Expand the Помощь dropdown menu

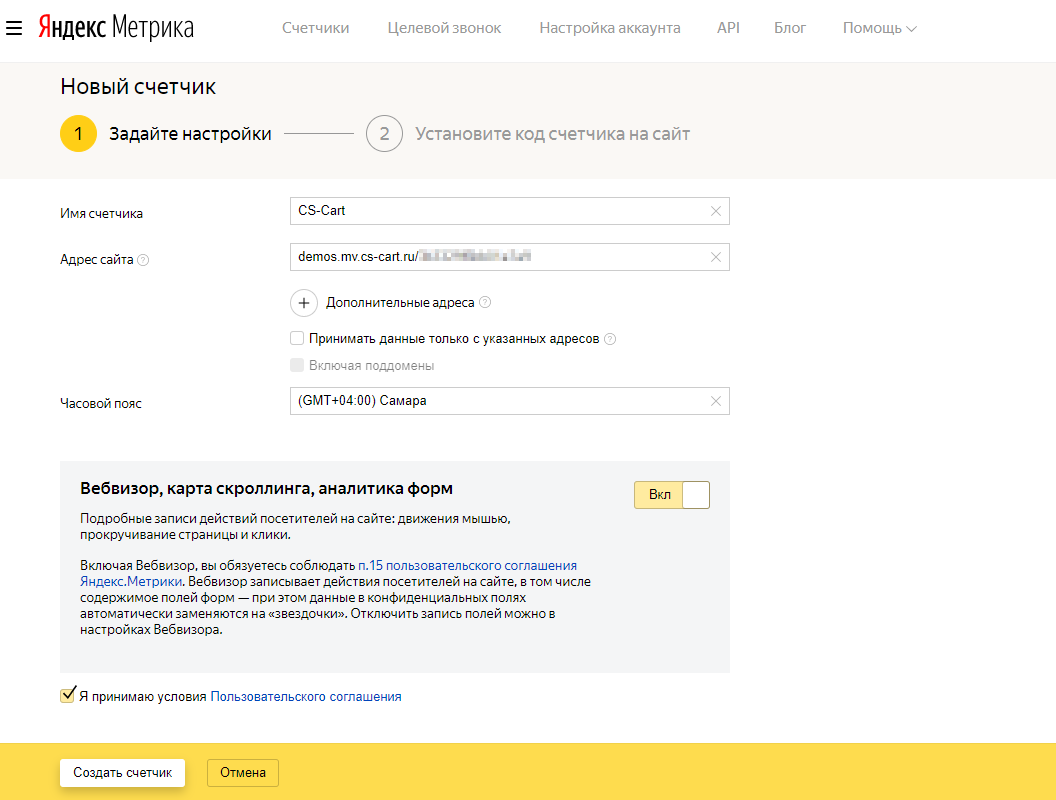coord(879,28)
